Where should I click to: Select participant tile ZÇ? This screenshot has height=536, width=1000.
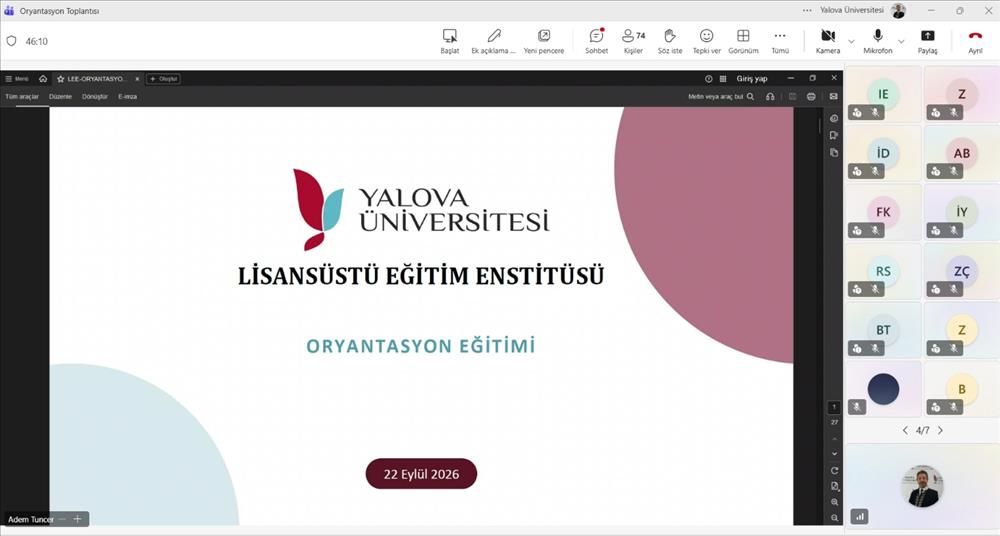tap(962, 271)
